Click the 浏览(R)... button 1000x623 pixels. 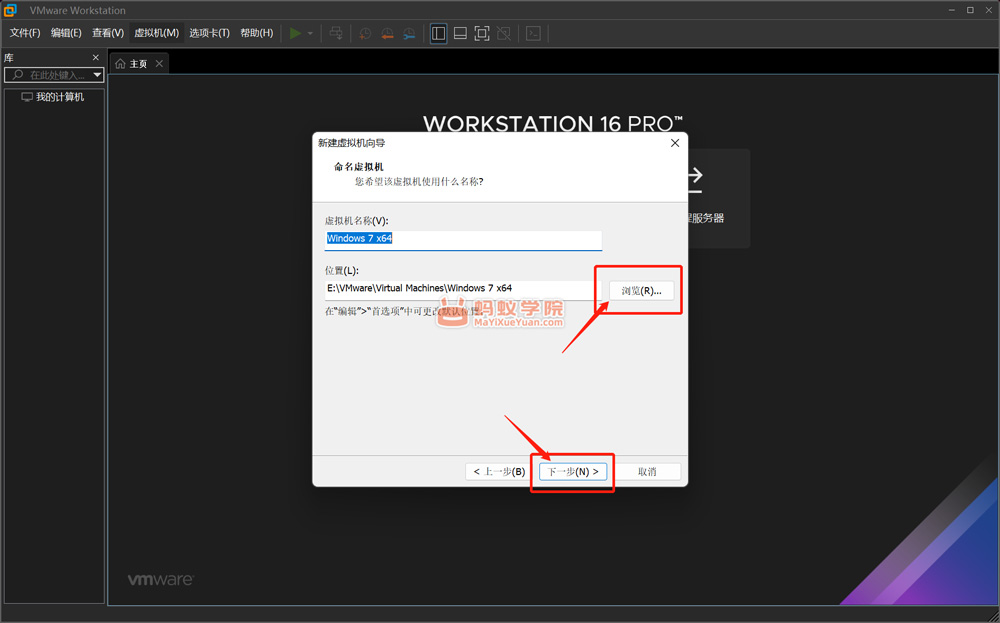pyautogui.click(x=642, y=291)
